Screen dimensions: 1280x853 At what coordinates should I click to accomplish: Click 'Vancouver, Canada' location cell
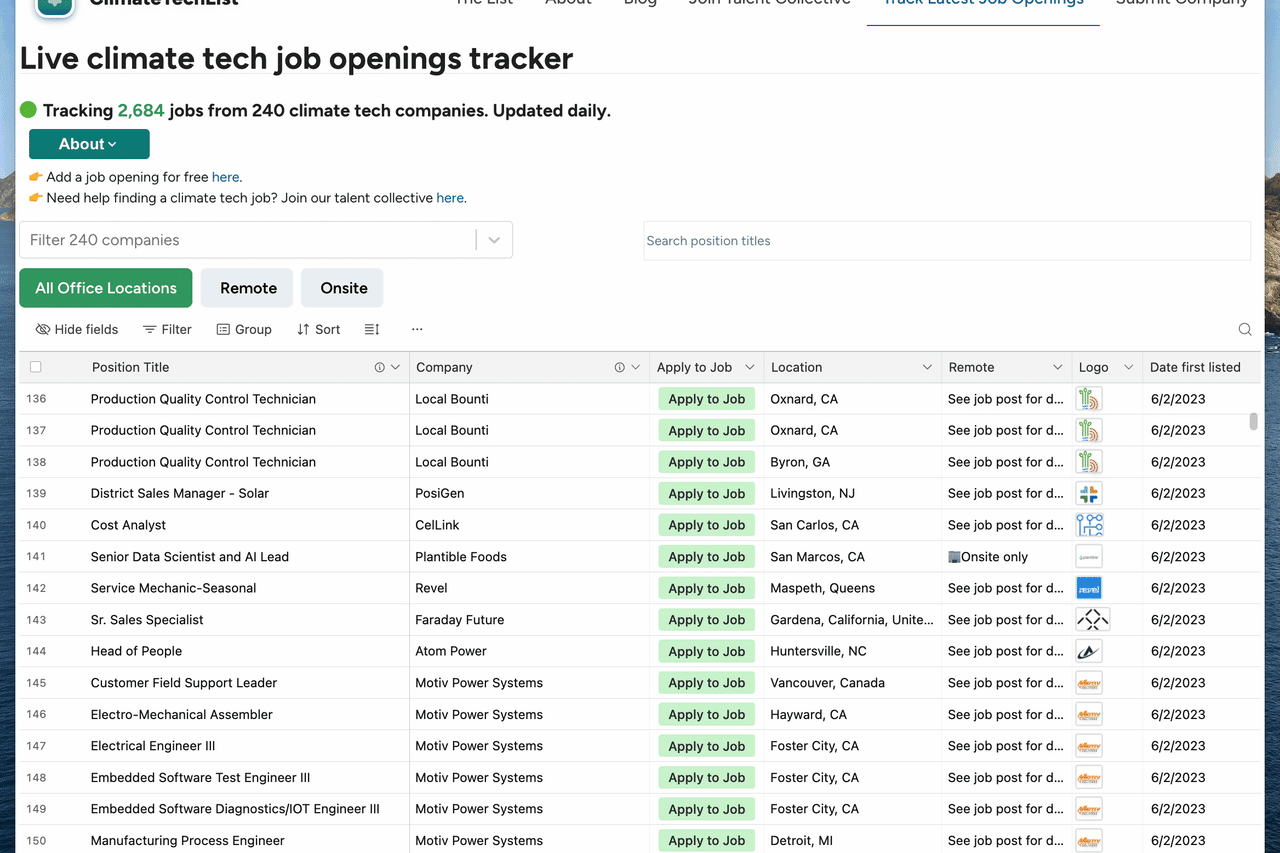click(x=853, y=683)
